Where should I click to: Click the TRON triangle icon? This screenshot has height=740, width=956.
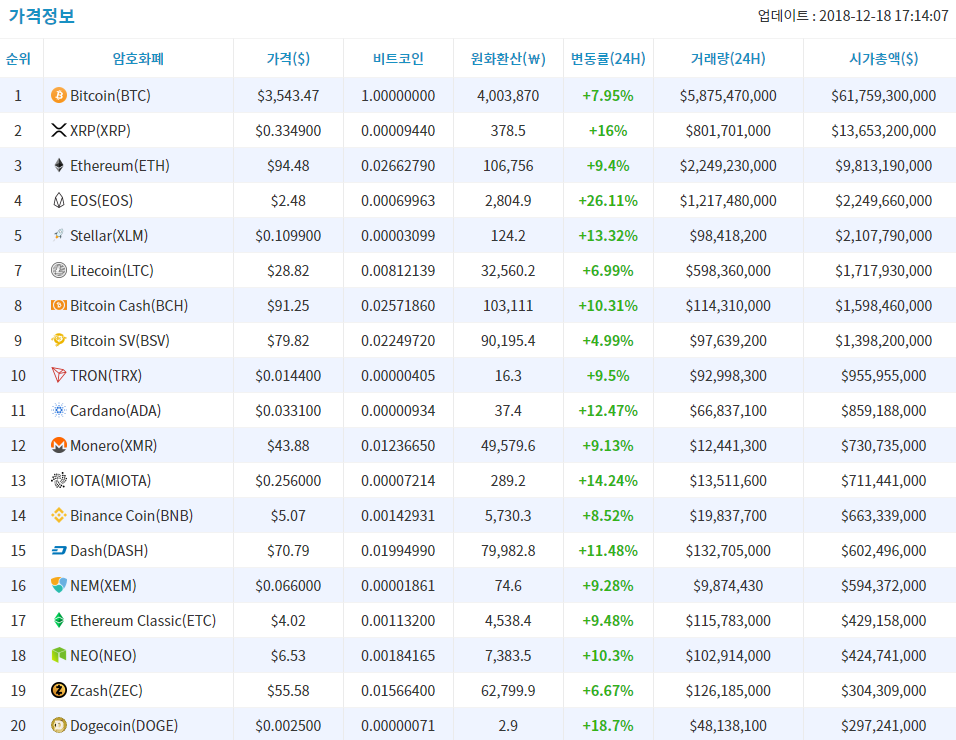pyautogui.click(x=59, y=375)
